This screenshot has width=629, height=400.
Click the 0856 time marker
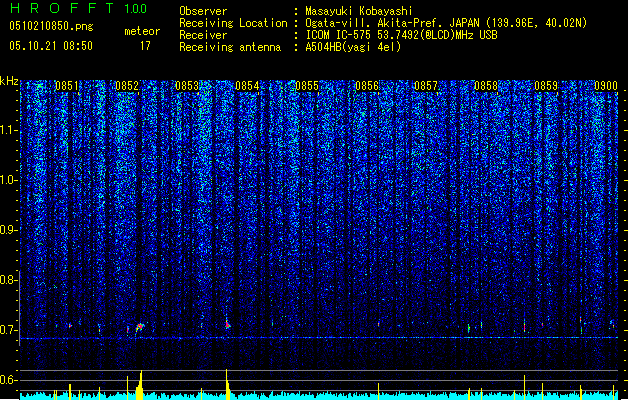tap(367, 86)
